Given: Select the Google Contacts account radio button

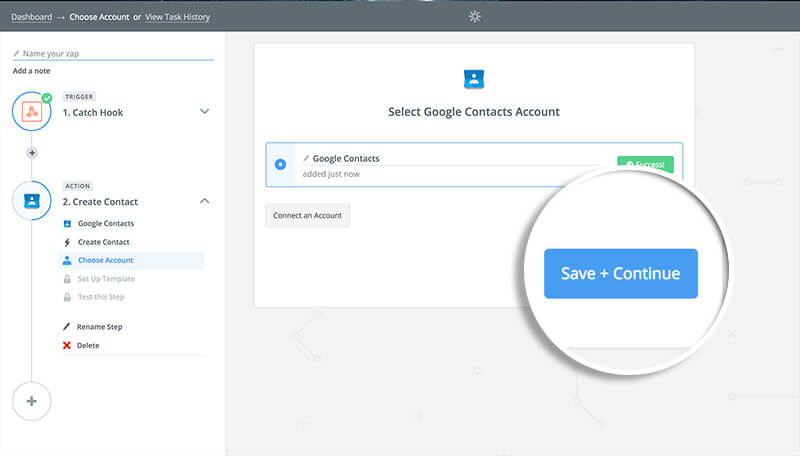Looking at the screenshot, I should [x=280, y=164].
